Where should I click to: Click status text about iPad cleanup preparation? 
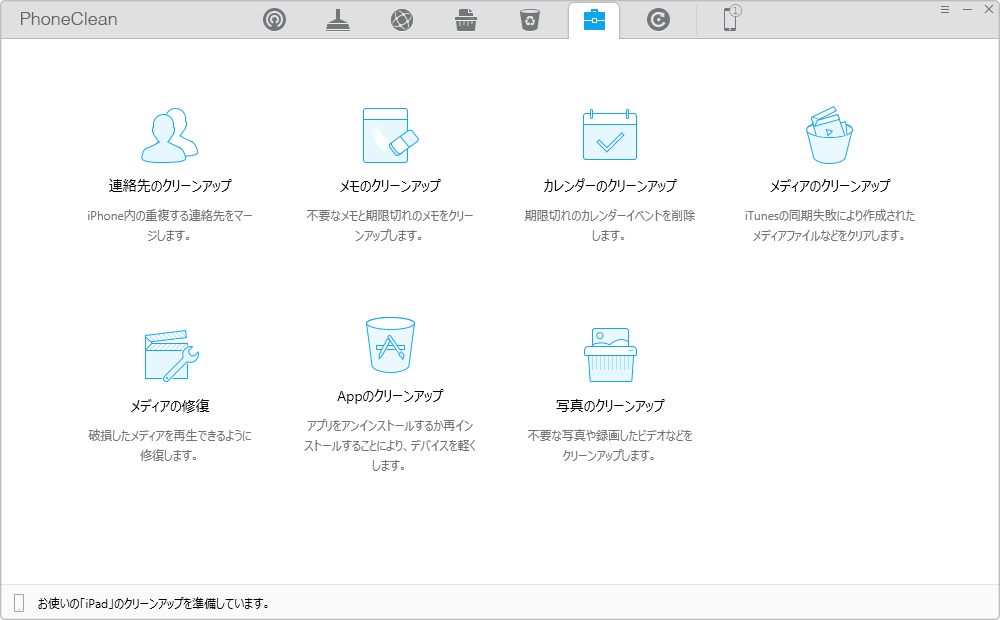click(153, 603)
